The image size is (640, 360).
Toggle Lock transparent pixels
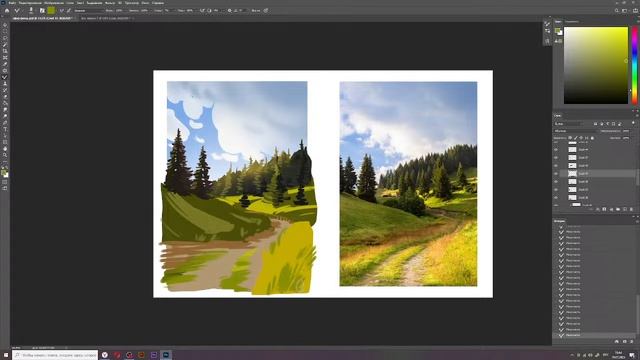pos(570,138)
